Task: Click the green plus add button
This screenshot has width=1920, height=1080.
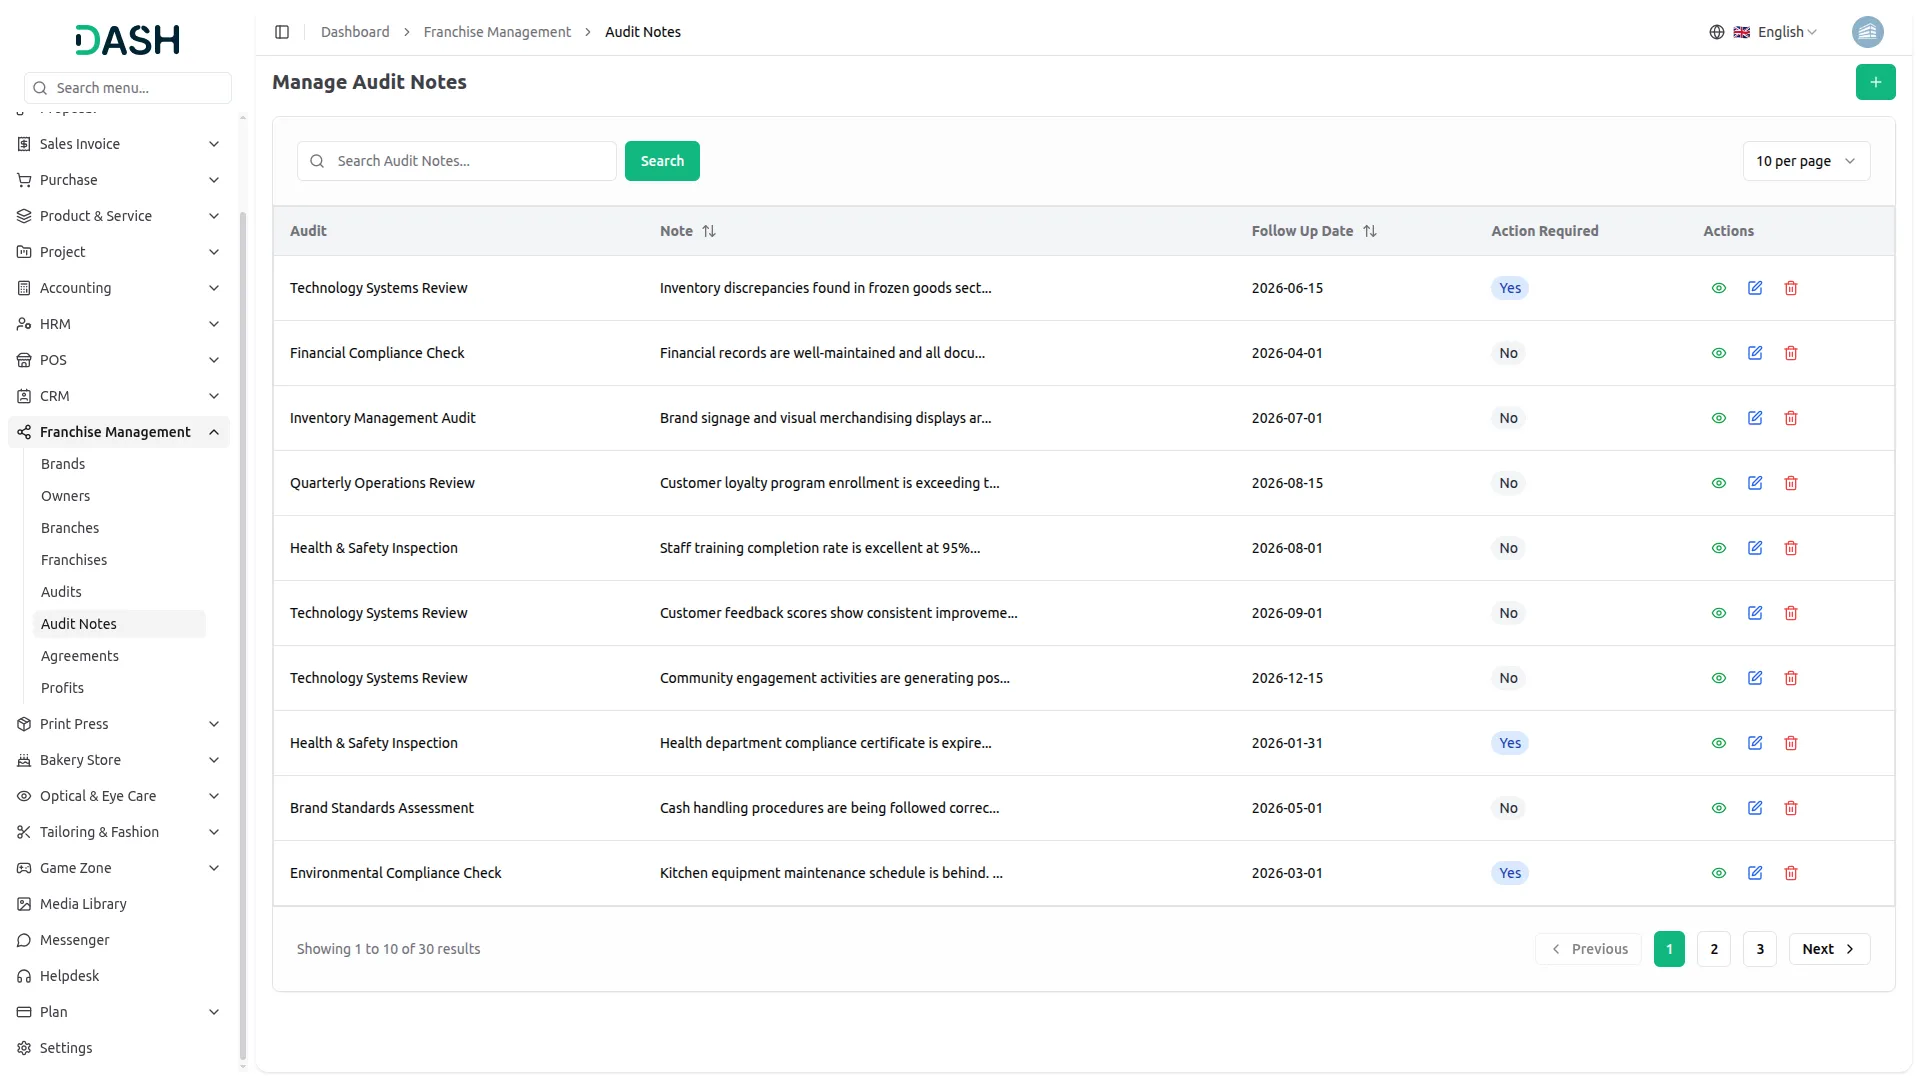Action: (1874, 82)
